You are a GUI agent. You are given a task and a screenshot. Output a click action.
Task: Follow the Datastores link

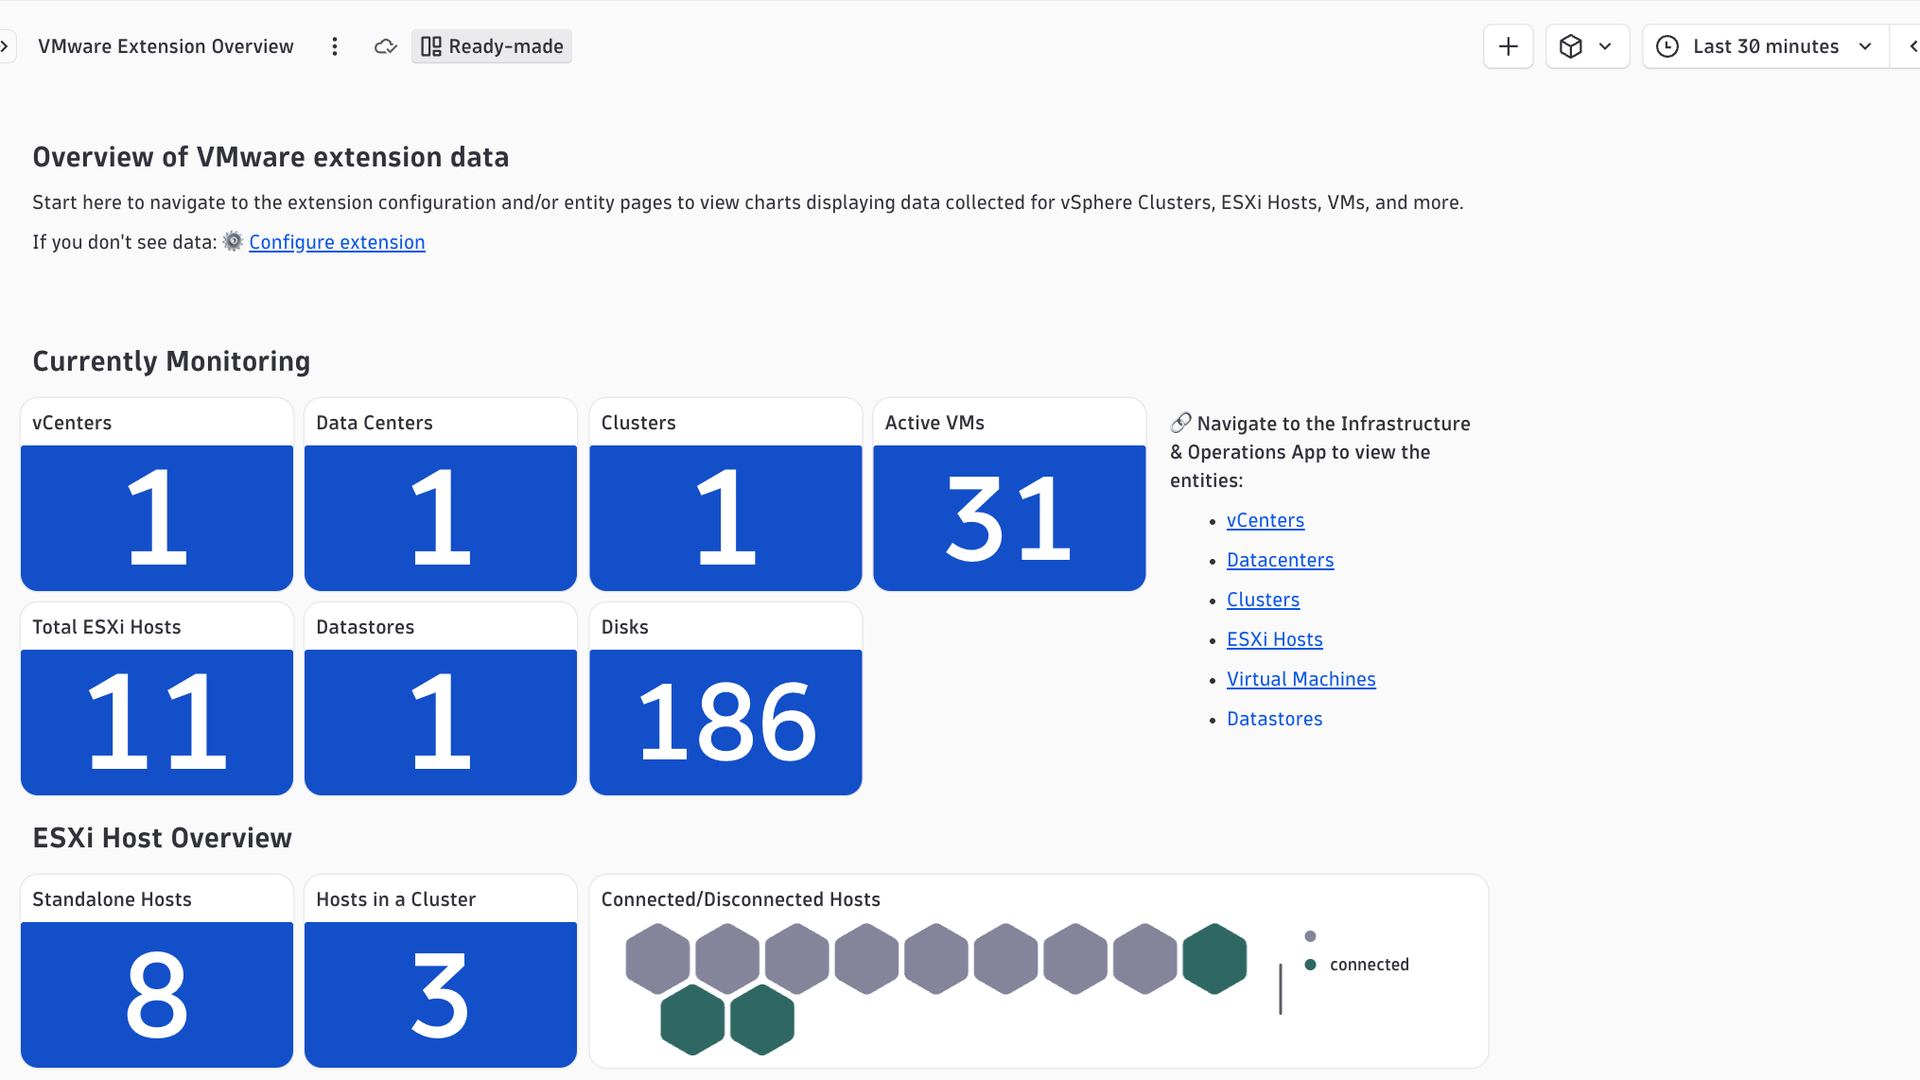pos(1275,719)
